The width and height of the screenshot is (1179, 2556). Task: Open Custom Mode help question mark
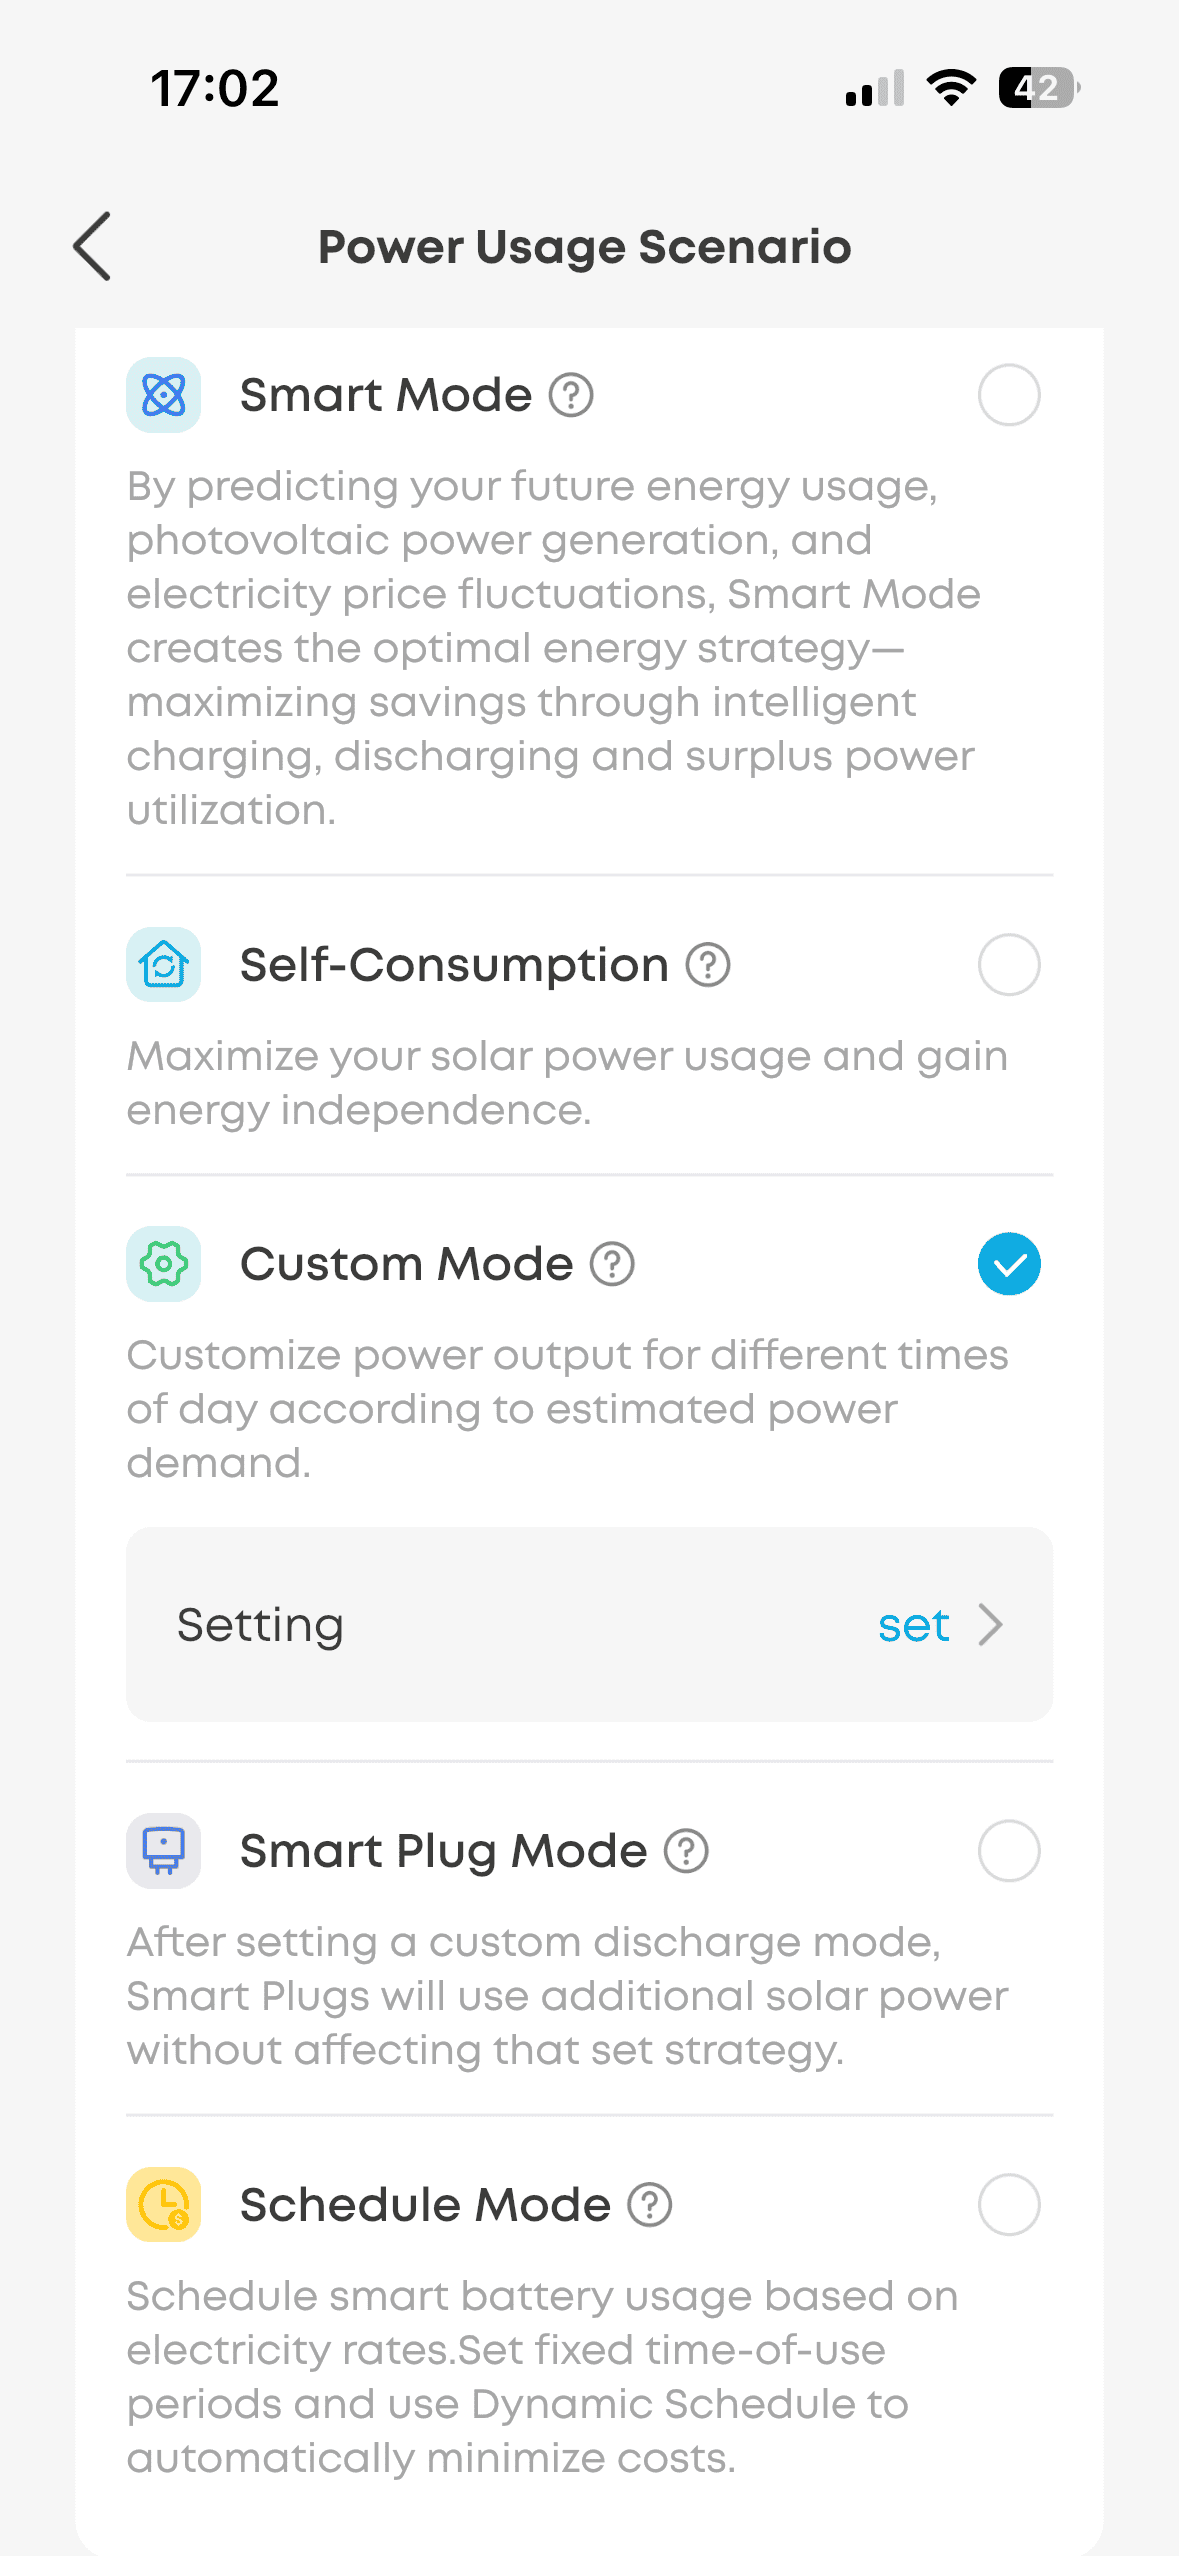[x=612, y=1264]
